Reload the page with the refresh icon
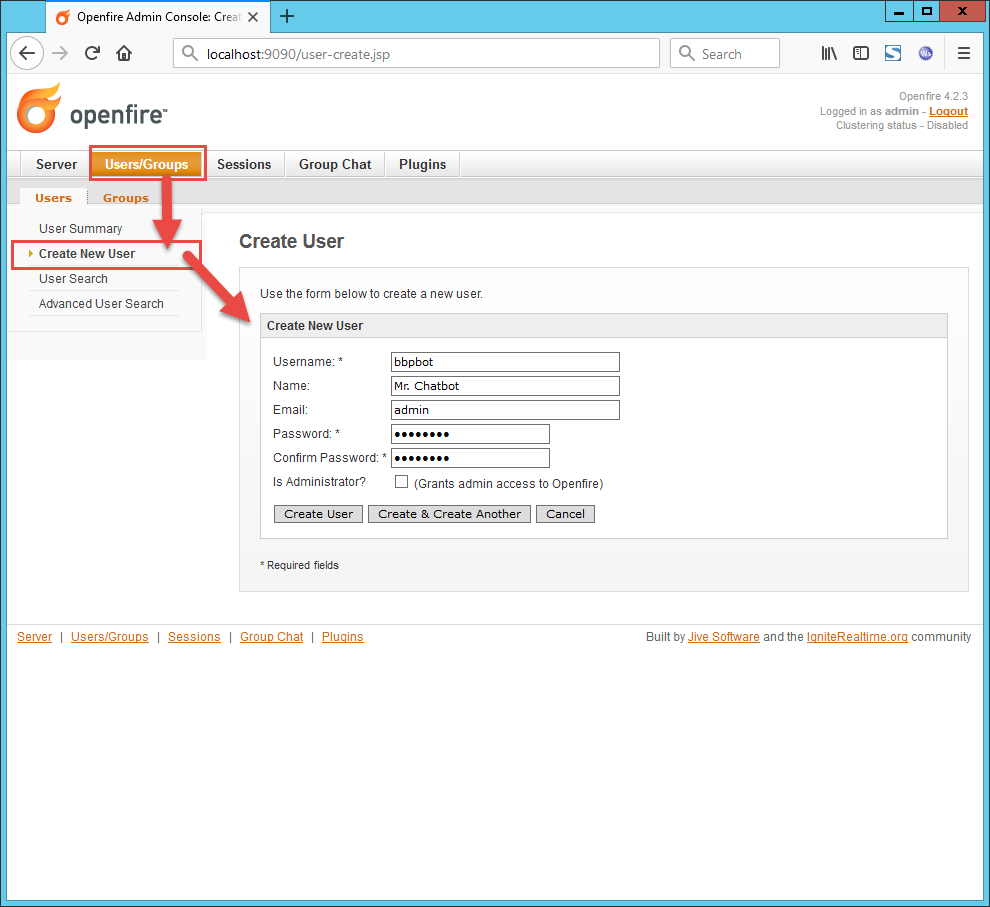This screenshot has height=907, width=990. pos(92,53)
